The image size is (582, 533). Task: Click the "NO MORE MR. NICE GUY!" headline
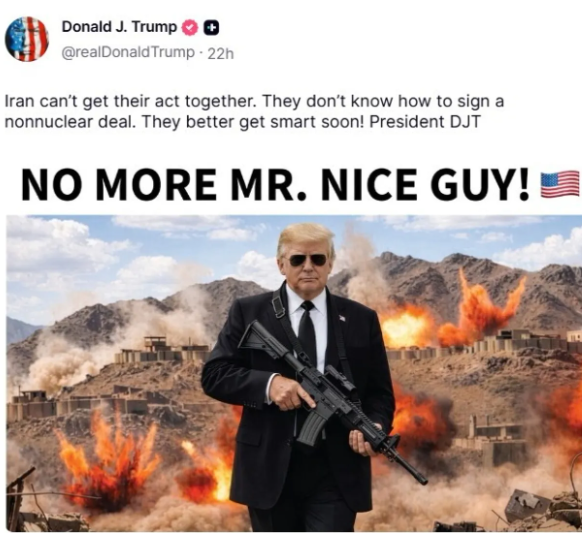[x=275, y=184]
